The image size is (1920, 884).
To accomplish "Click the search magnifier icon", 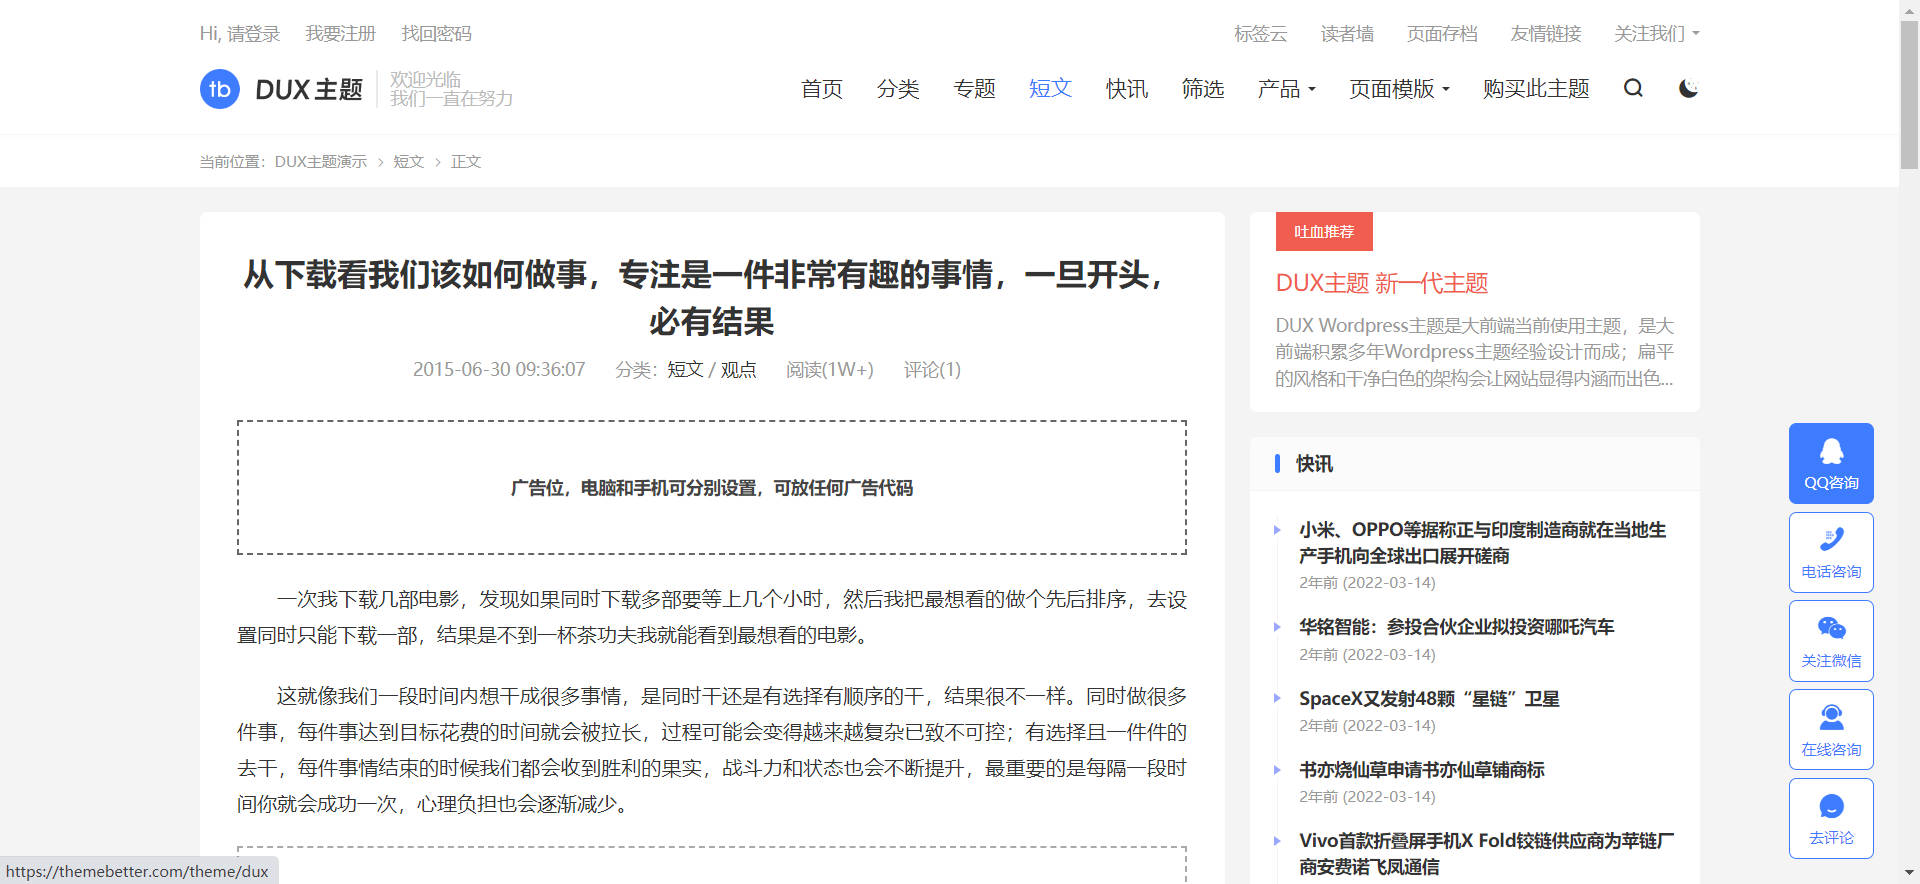I will tap(1633, 89).
